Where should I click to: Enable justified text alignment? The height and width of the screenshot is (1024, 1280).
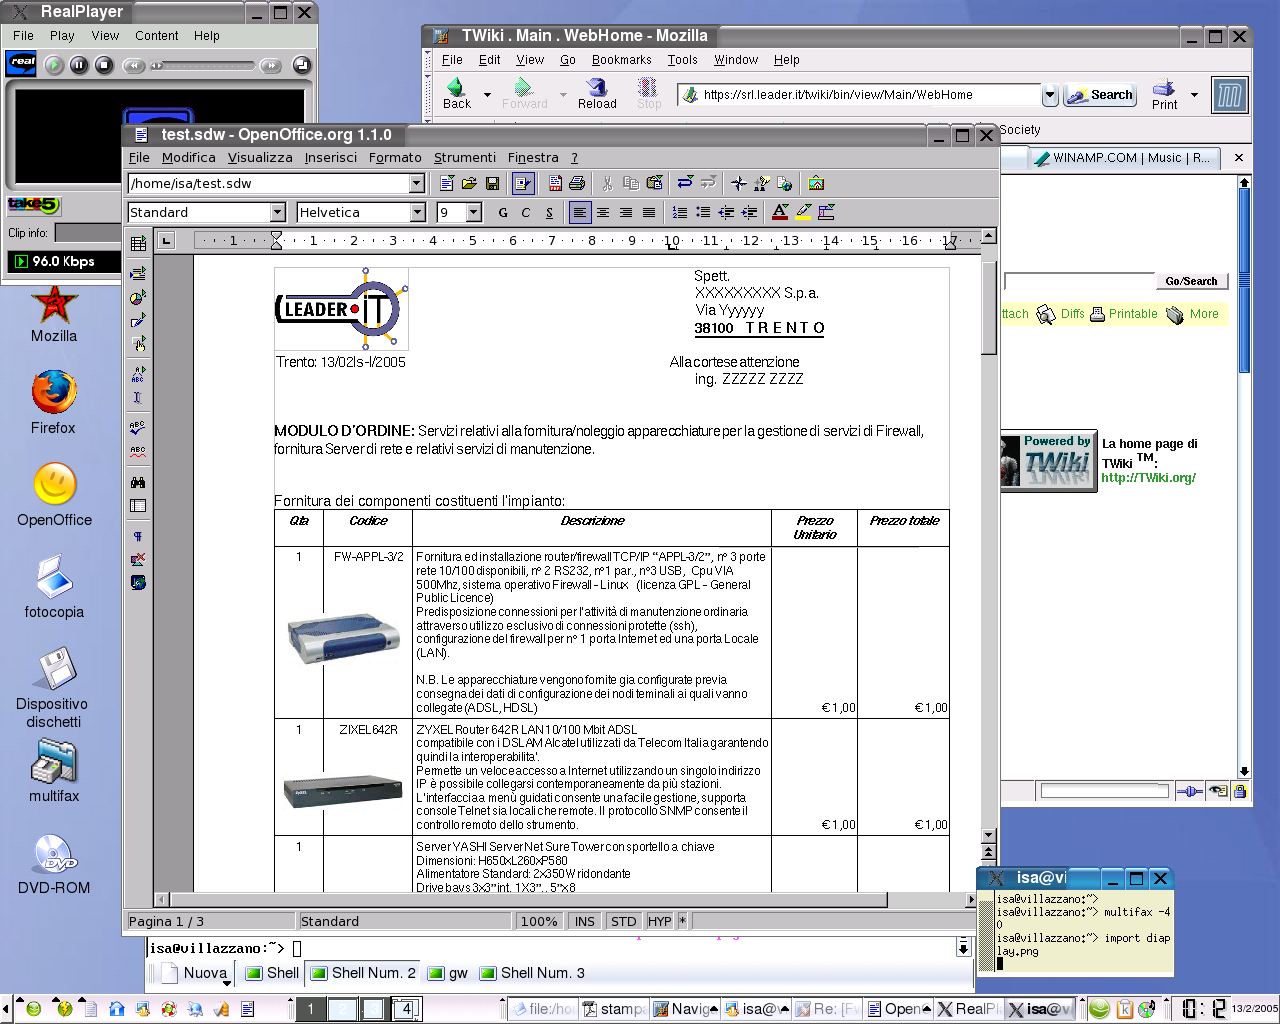649,212
